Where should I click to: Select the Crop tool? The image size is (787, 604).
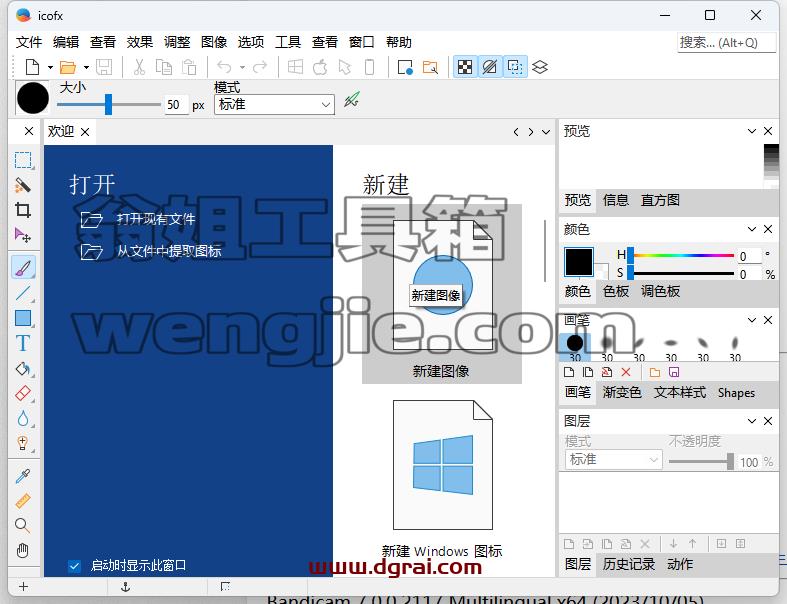coord(23,210)
